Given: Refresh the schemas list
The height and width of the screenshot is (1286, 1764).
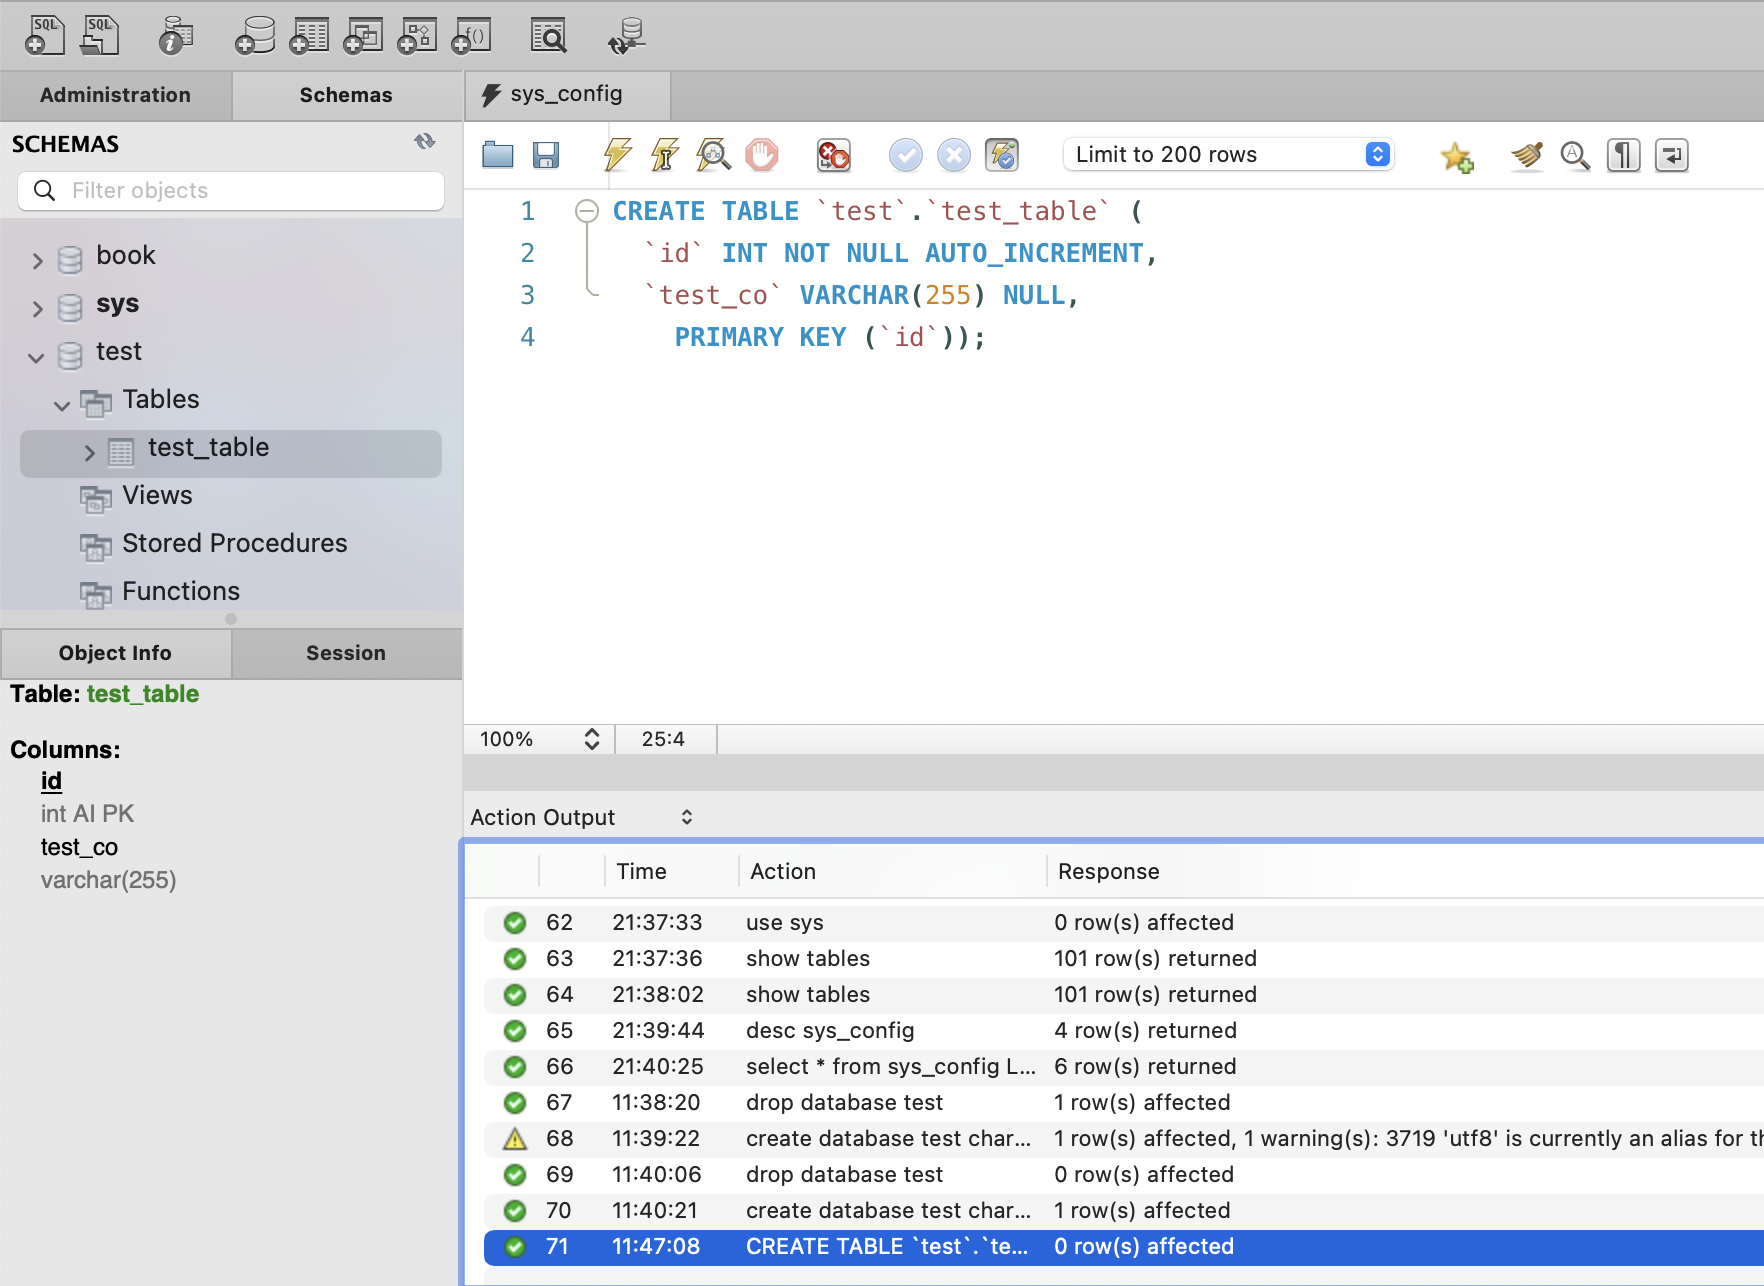Looking at the screenshot, I should 425,142.
